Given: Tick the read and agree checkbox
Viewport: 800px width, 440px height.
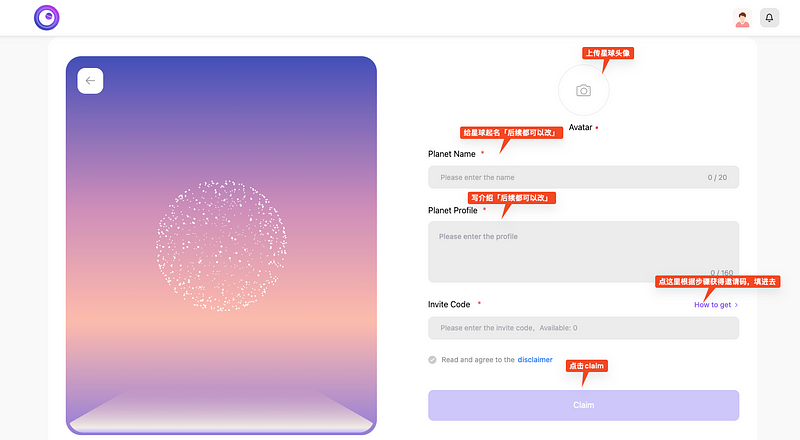Looking at the screenshot, I should [432, 359].
